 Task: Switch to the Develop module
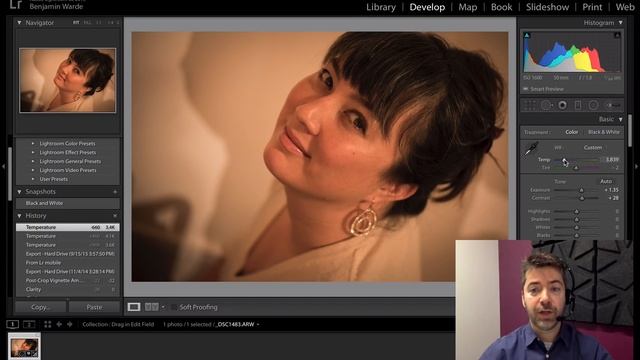[427, 7]
